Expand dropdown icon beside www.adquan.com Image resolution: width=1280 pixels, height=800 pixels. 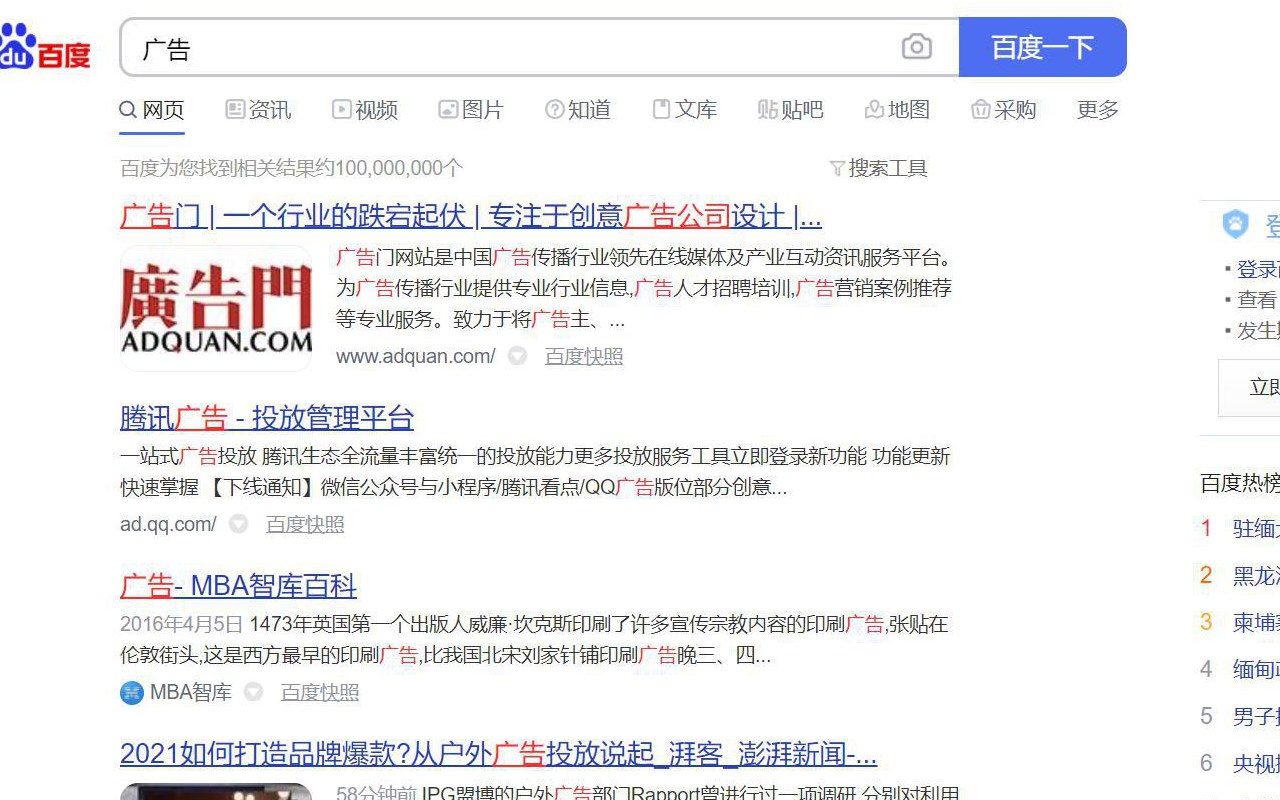coord(517,356)
